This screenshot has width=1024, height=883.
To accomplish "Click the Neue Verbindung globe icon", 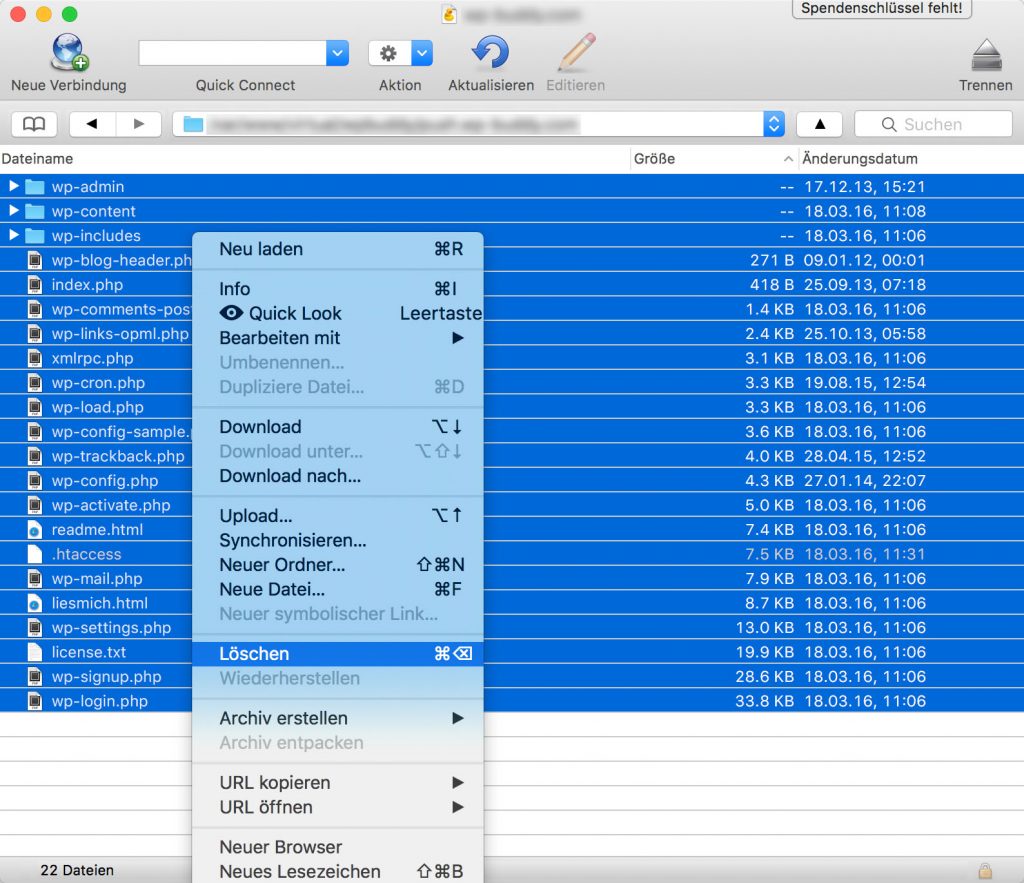I will [x=69, y=53].
